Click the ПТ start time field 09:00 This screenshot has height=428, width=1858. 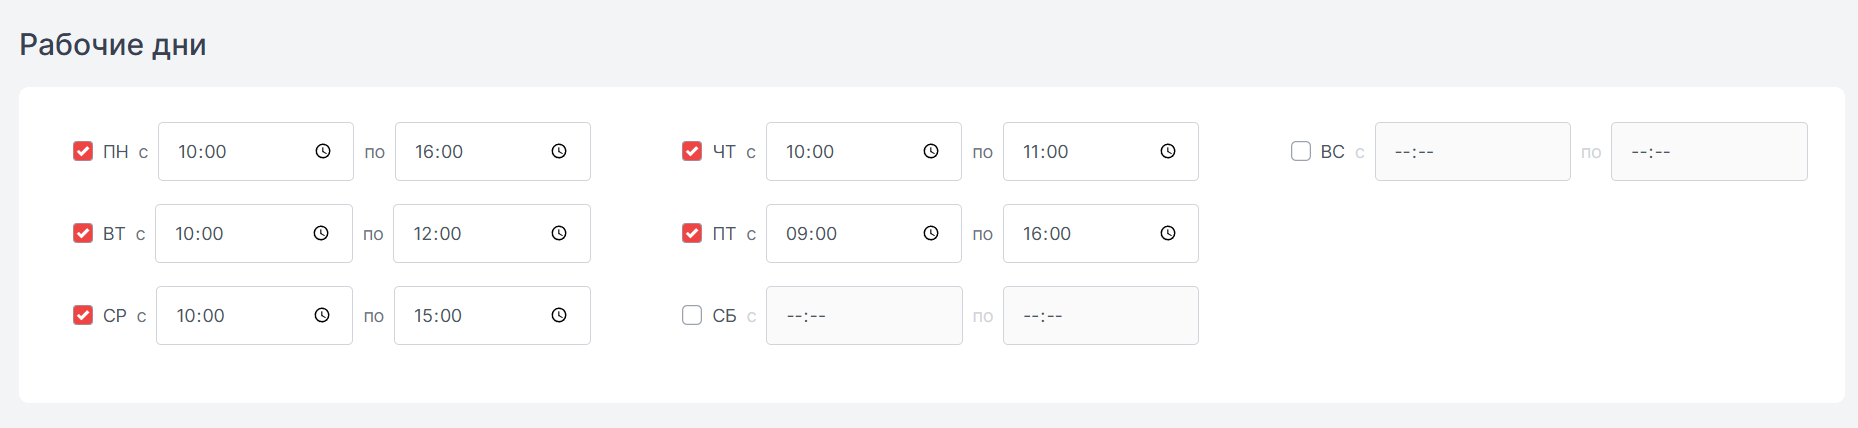(864, 233)
